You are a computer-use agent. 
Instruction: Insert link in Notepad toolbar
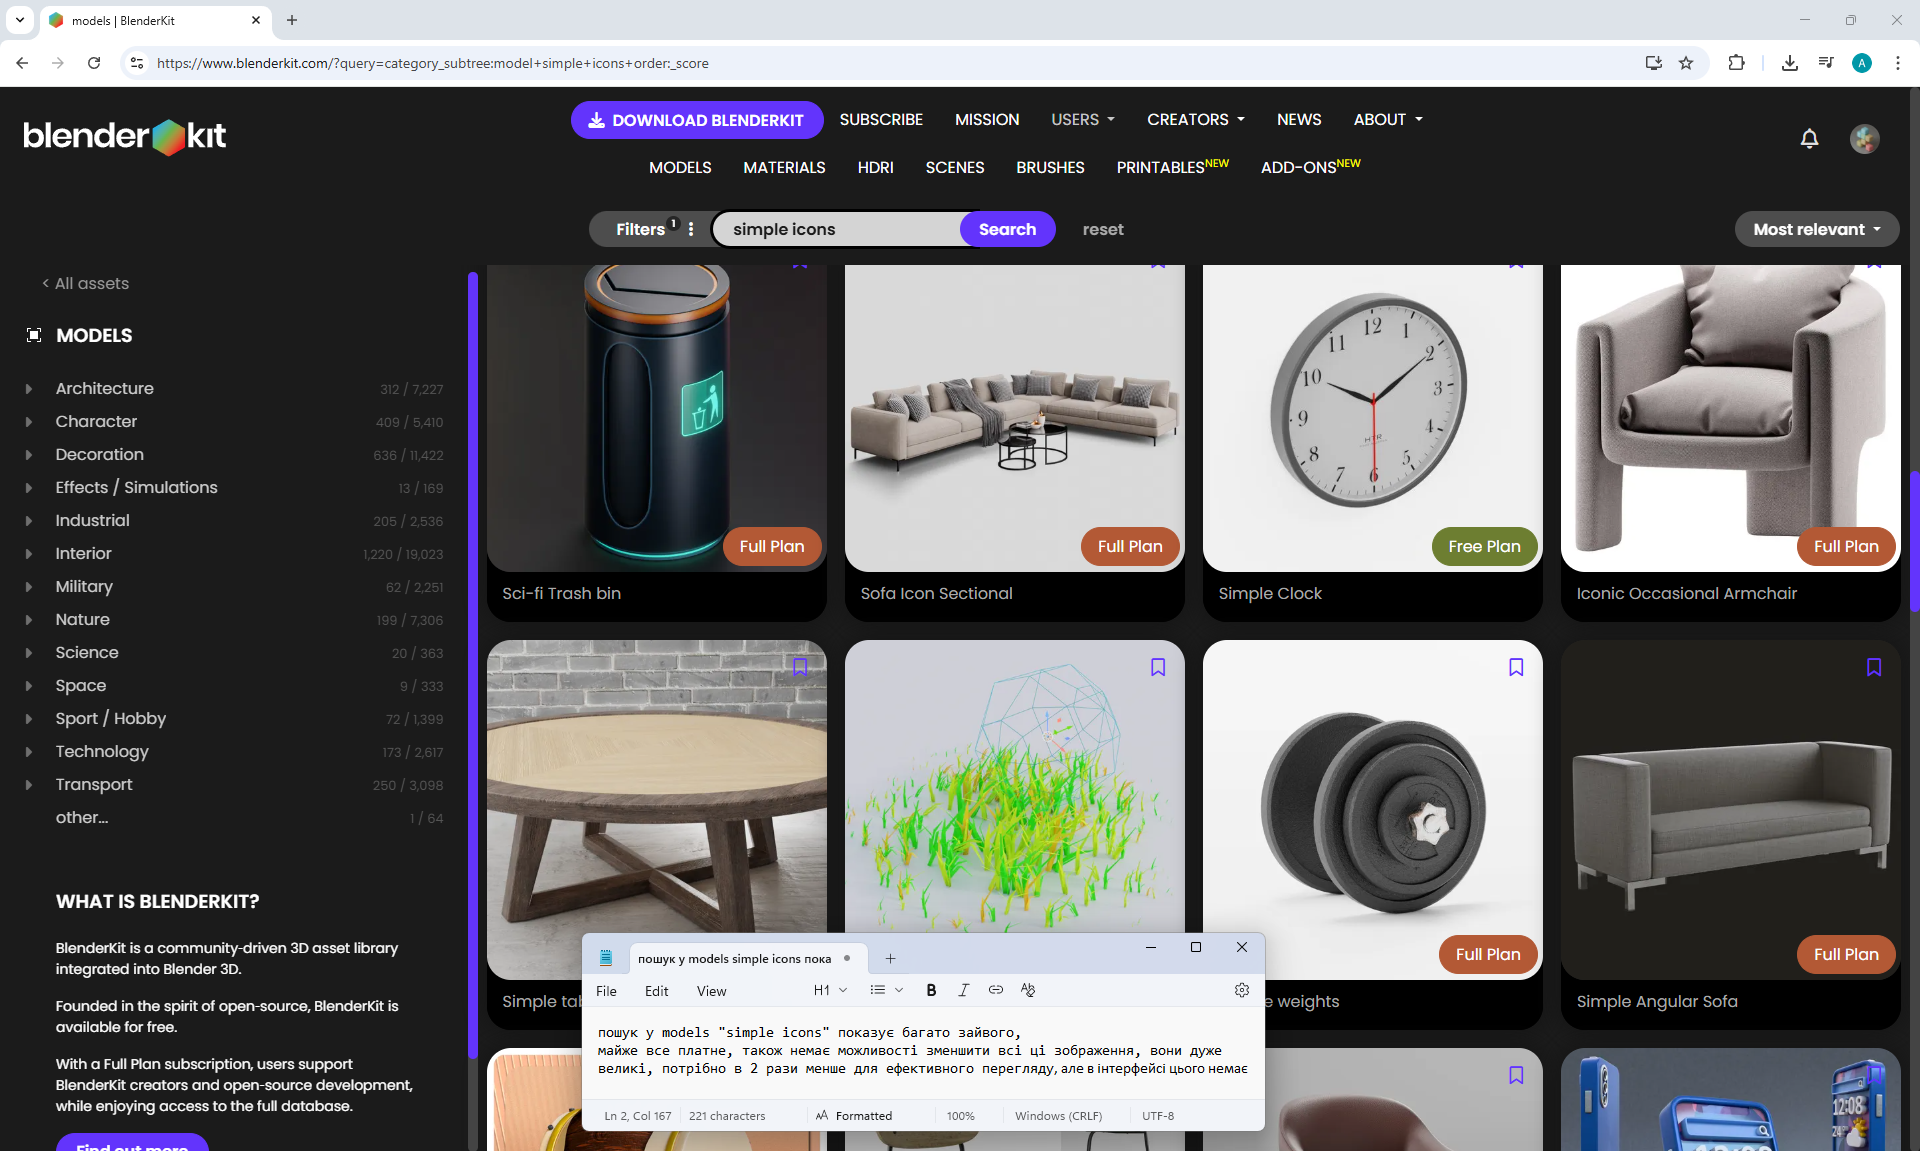[x=996, y=990]
